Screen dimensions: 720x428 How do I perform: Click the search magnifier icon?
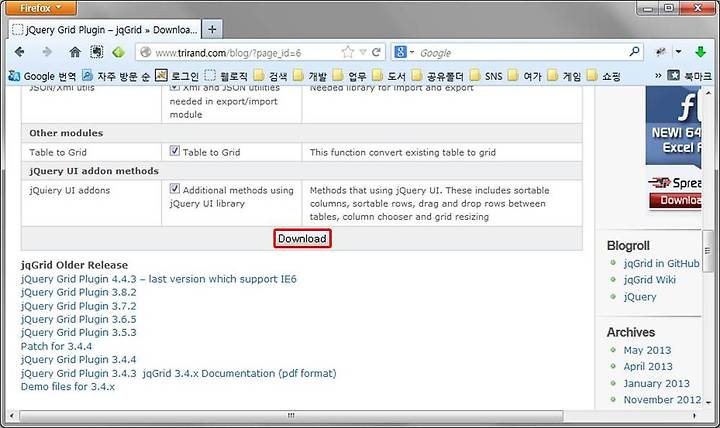pyautogui.click(x=634, y=51)
